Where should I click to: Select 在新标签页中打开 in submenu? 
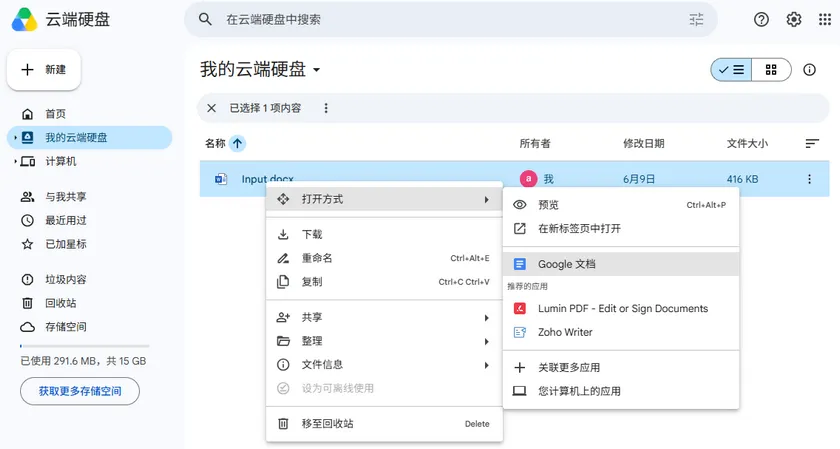click(621, 228)
